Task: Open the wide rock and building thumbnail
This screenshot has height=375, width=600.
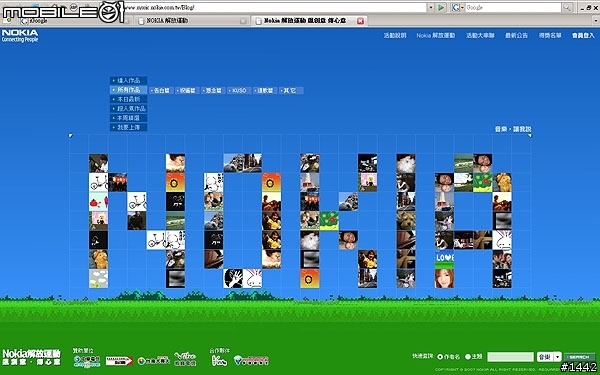Action: click(x=243, y=163)
